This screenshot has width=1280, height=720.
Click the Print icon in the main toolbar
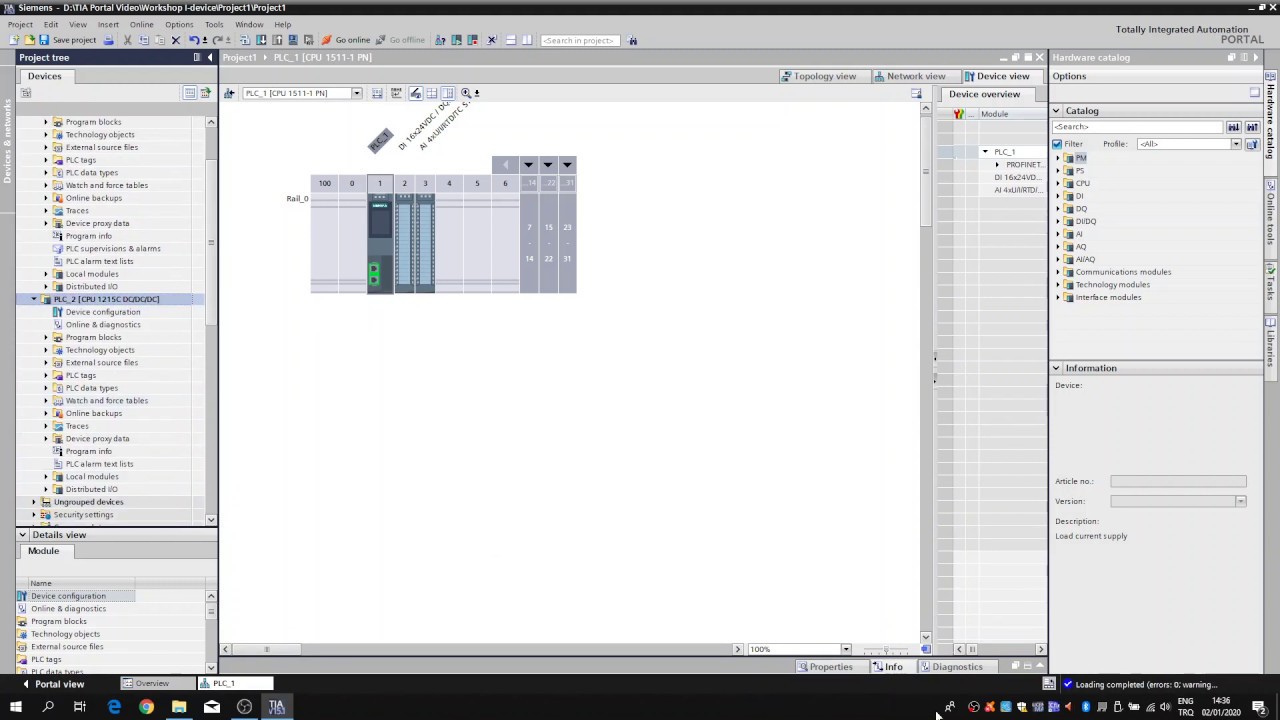108,40
